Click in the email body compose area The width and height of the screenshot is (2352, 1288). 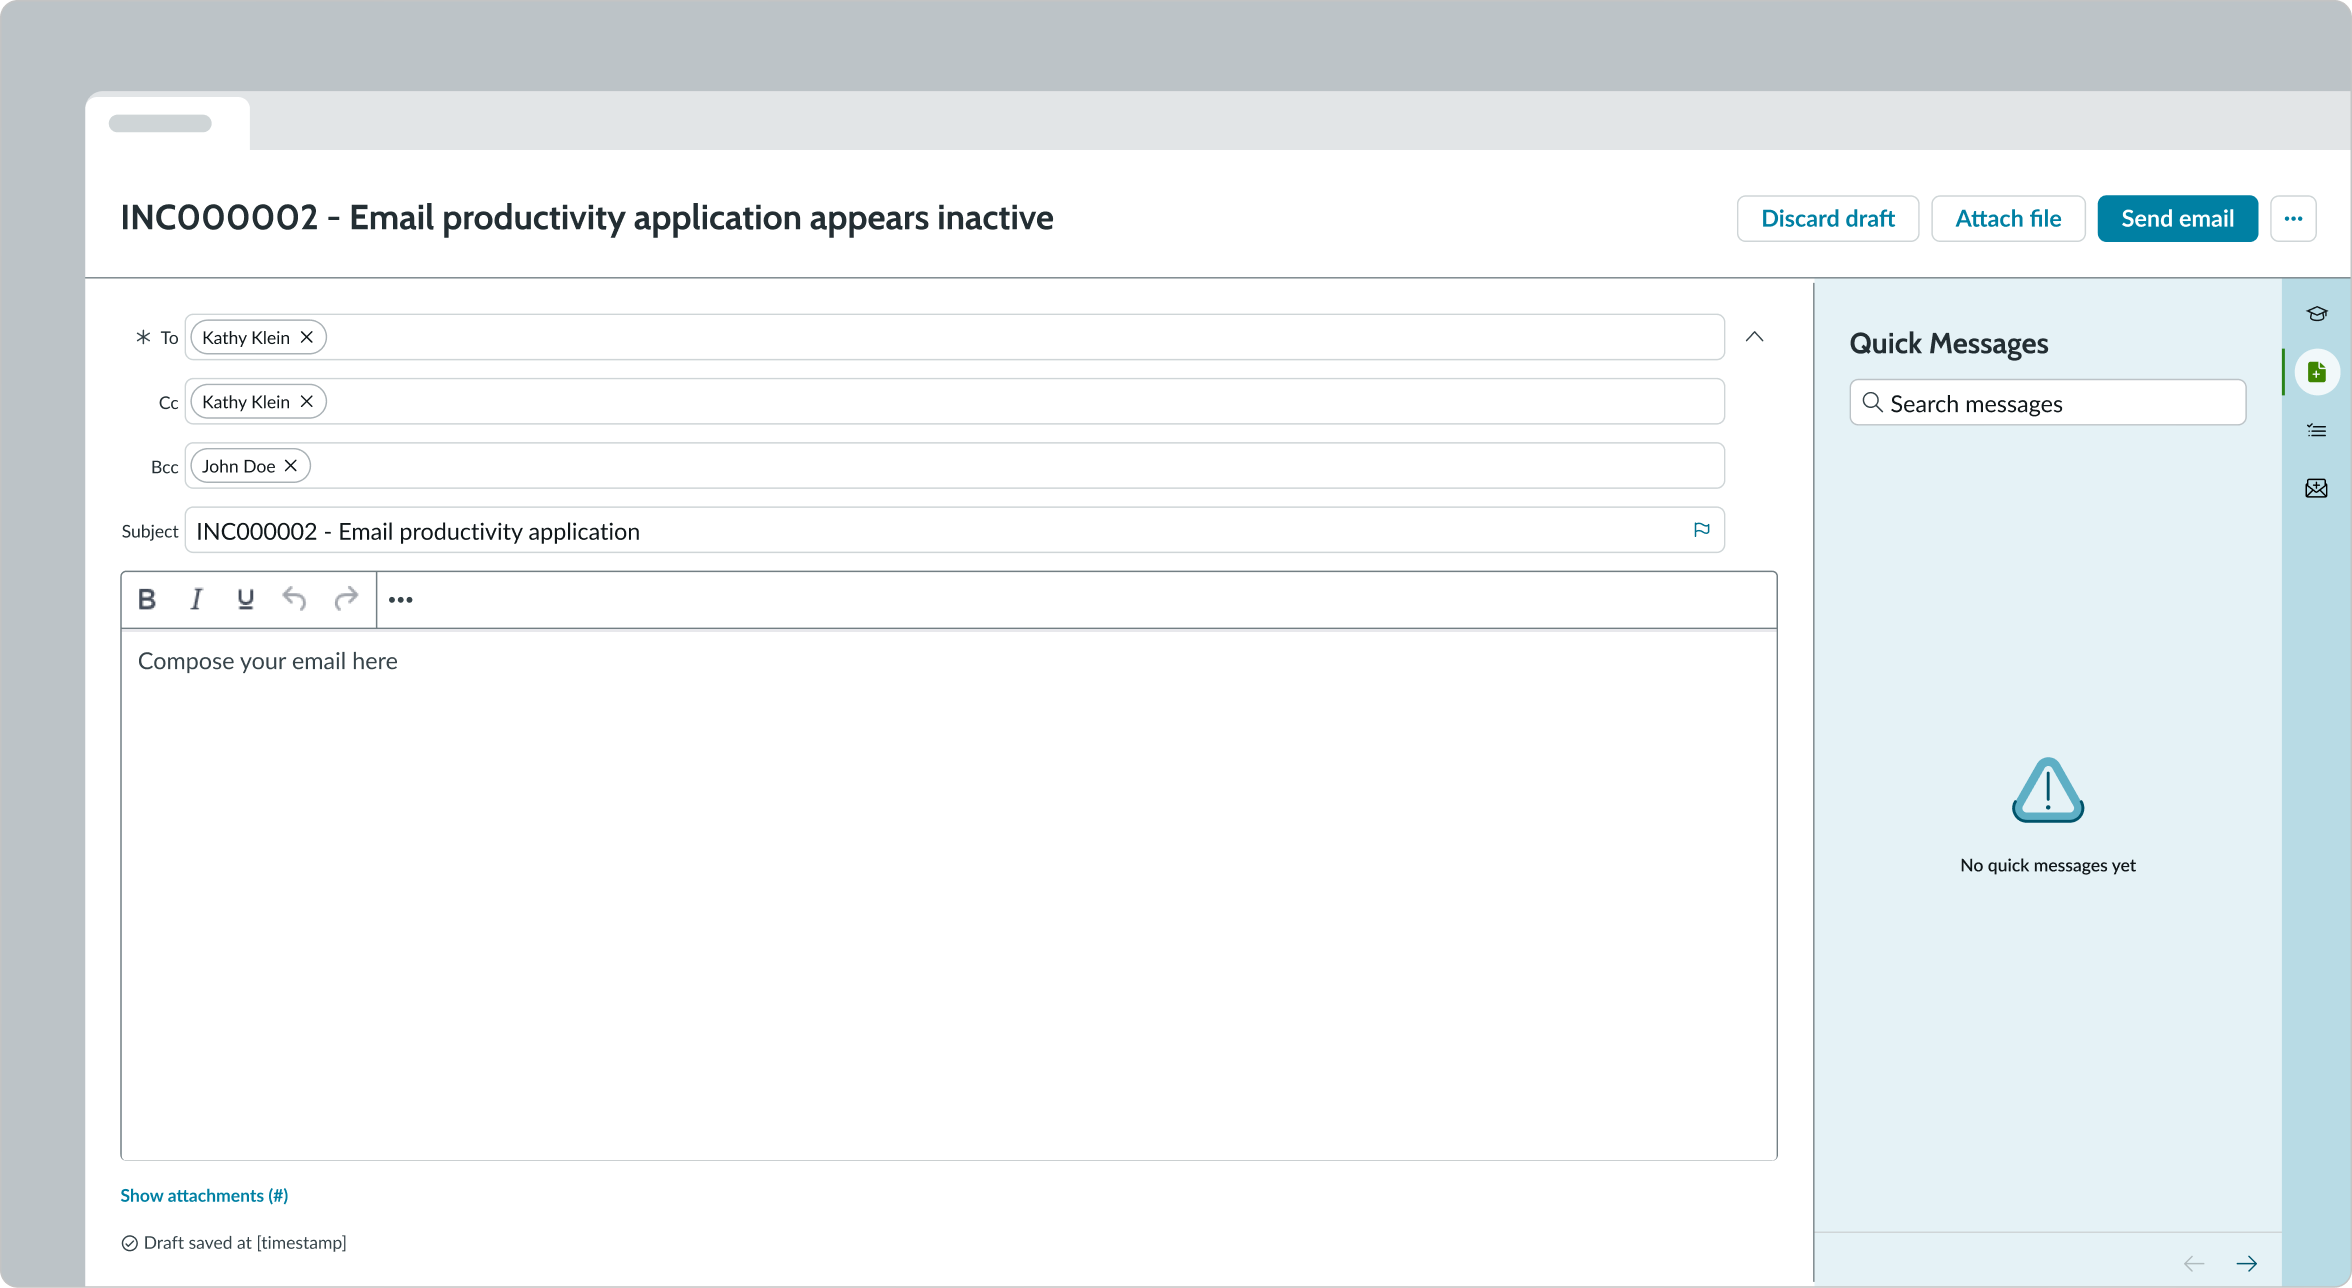pos(948,894)
